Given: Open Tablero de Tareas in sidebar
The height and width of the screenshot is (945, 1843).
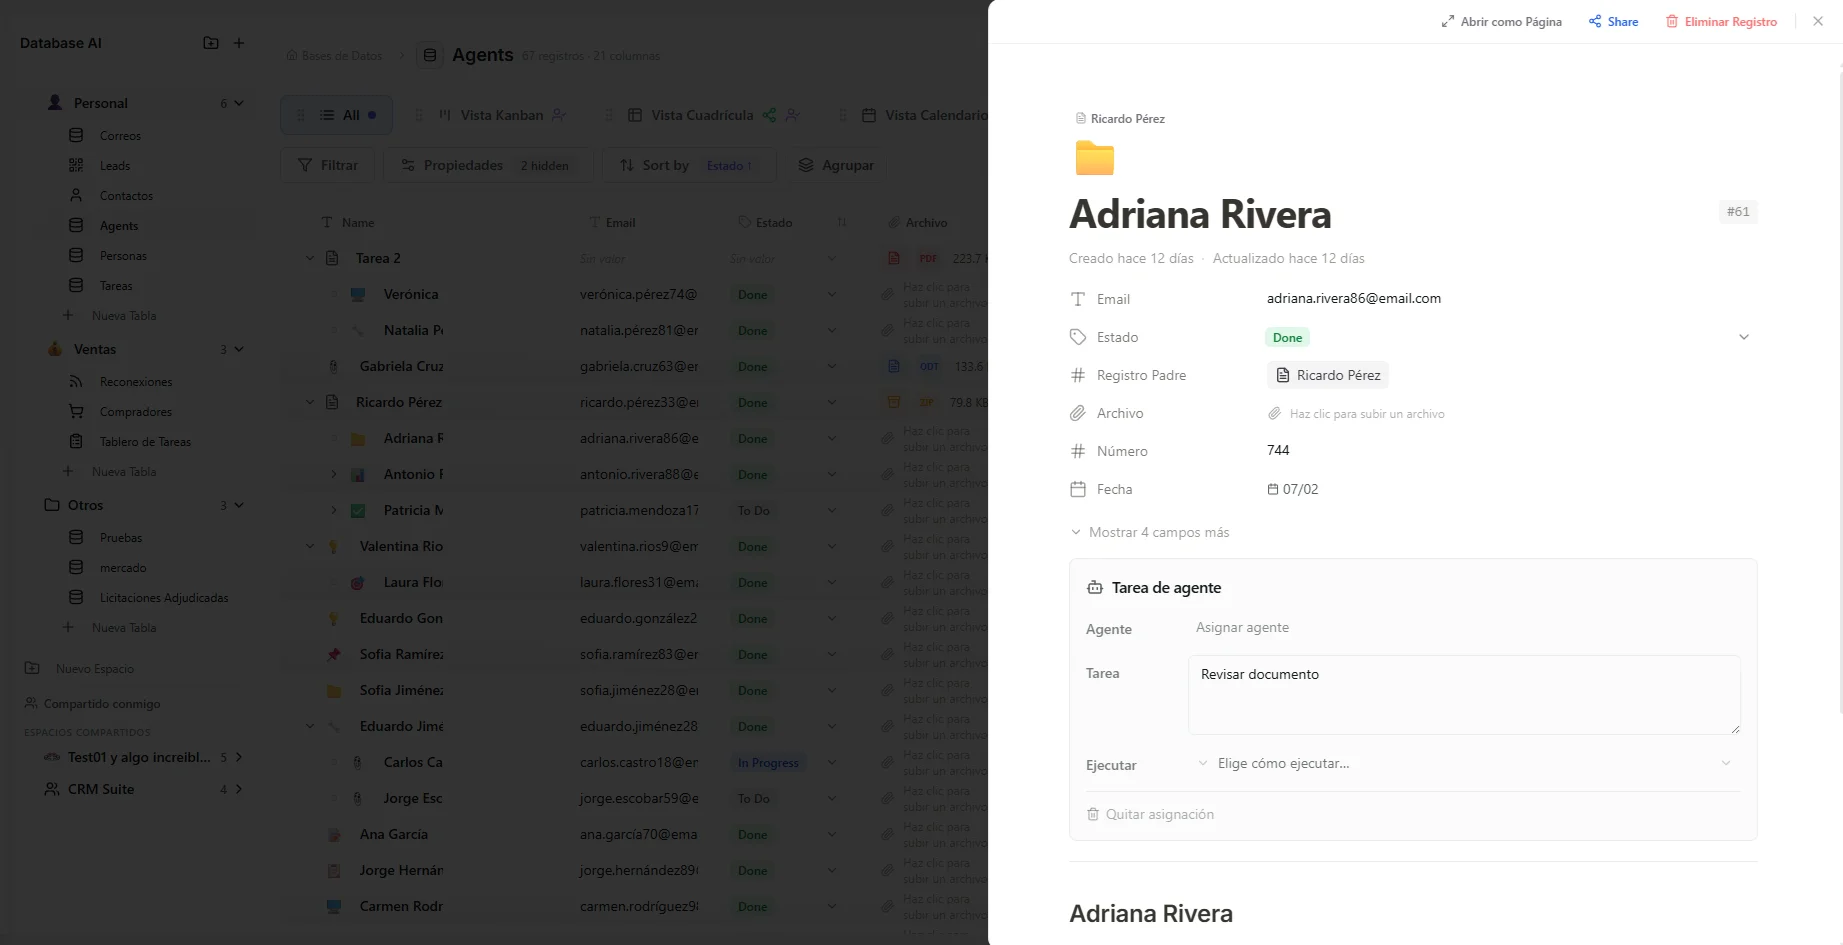Looking at the screenshot, I should (145, 441).
